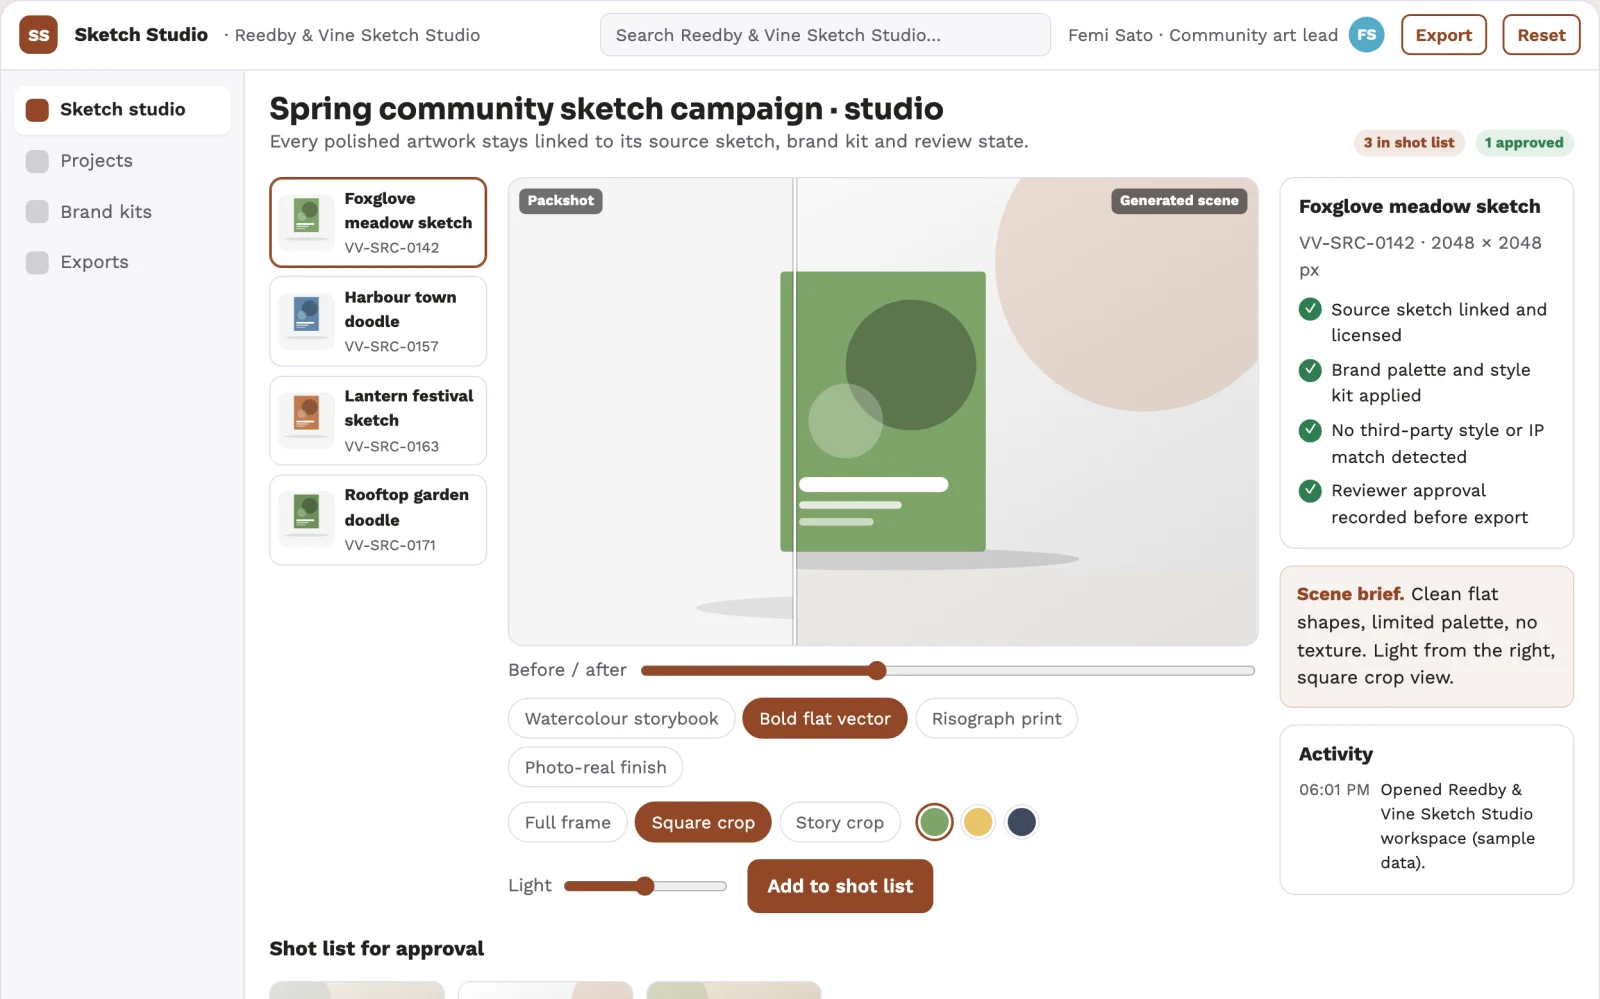Pick the green colour swatch

[x=934, y=822]
